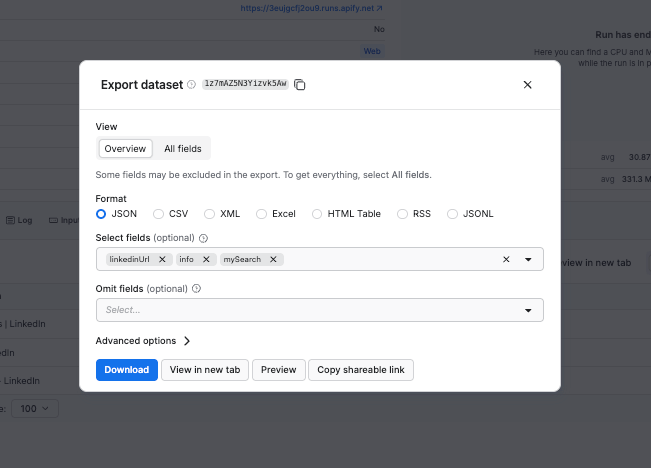The width and height of the screenshot is (651, 468).
Task: Open the Log tab in background page
Action: (x=19, y=220)
